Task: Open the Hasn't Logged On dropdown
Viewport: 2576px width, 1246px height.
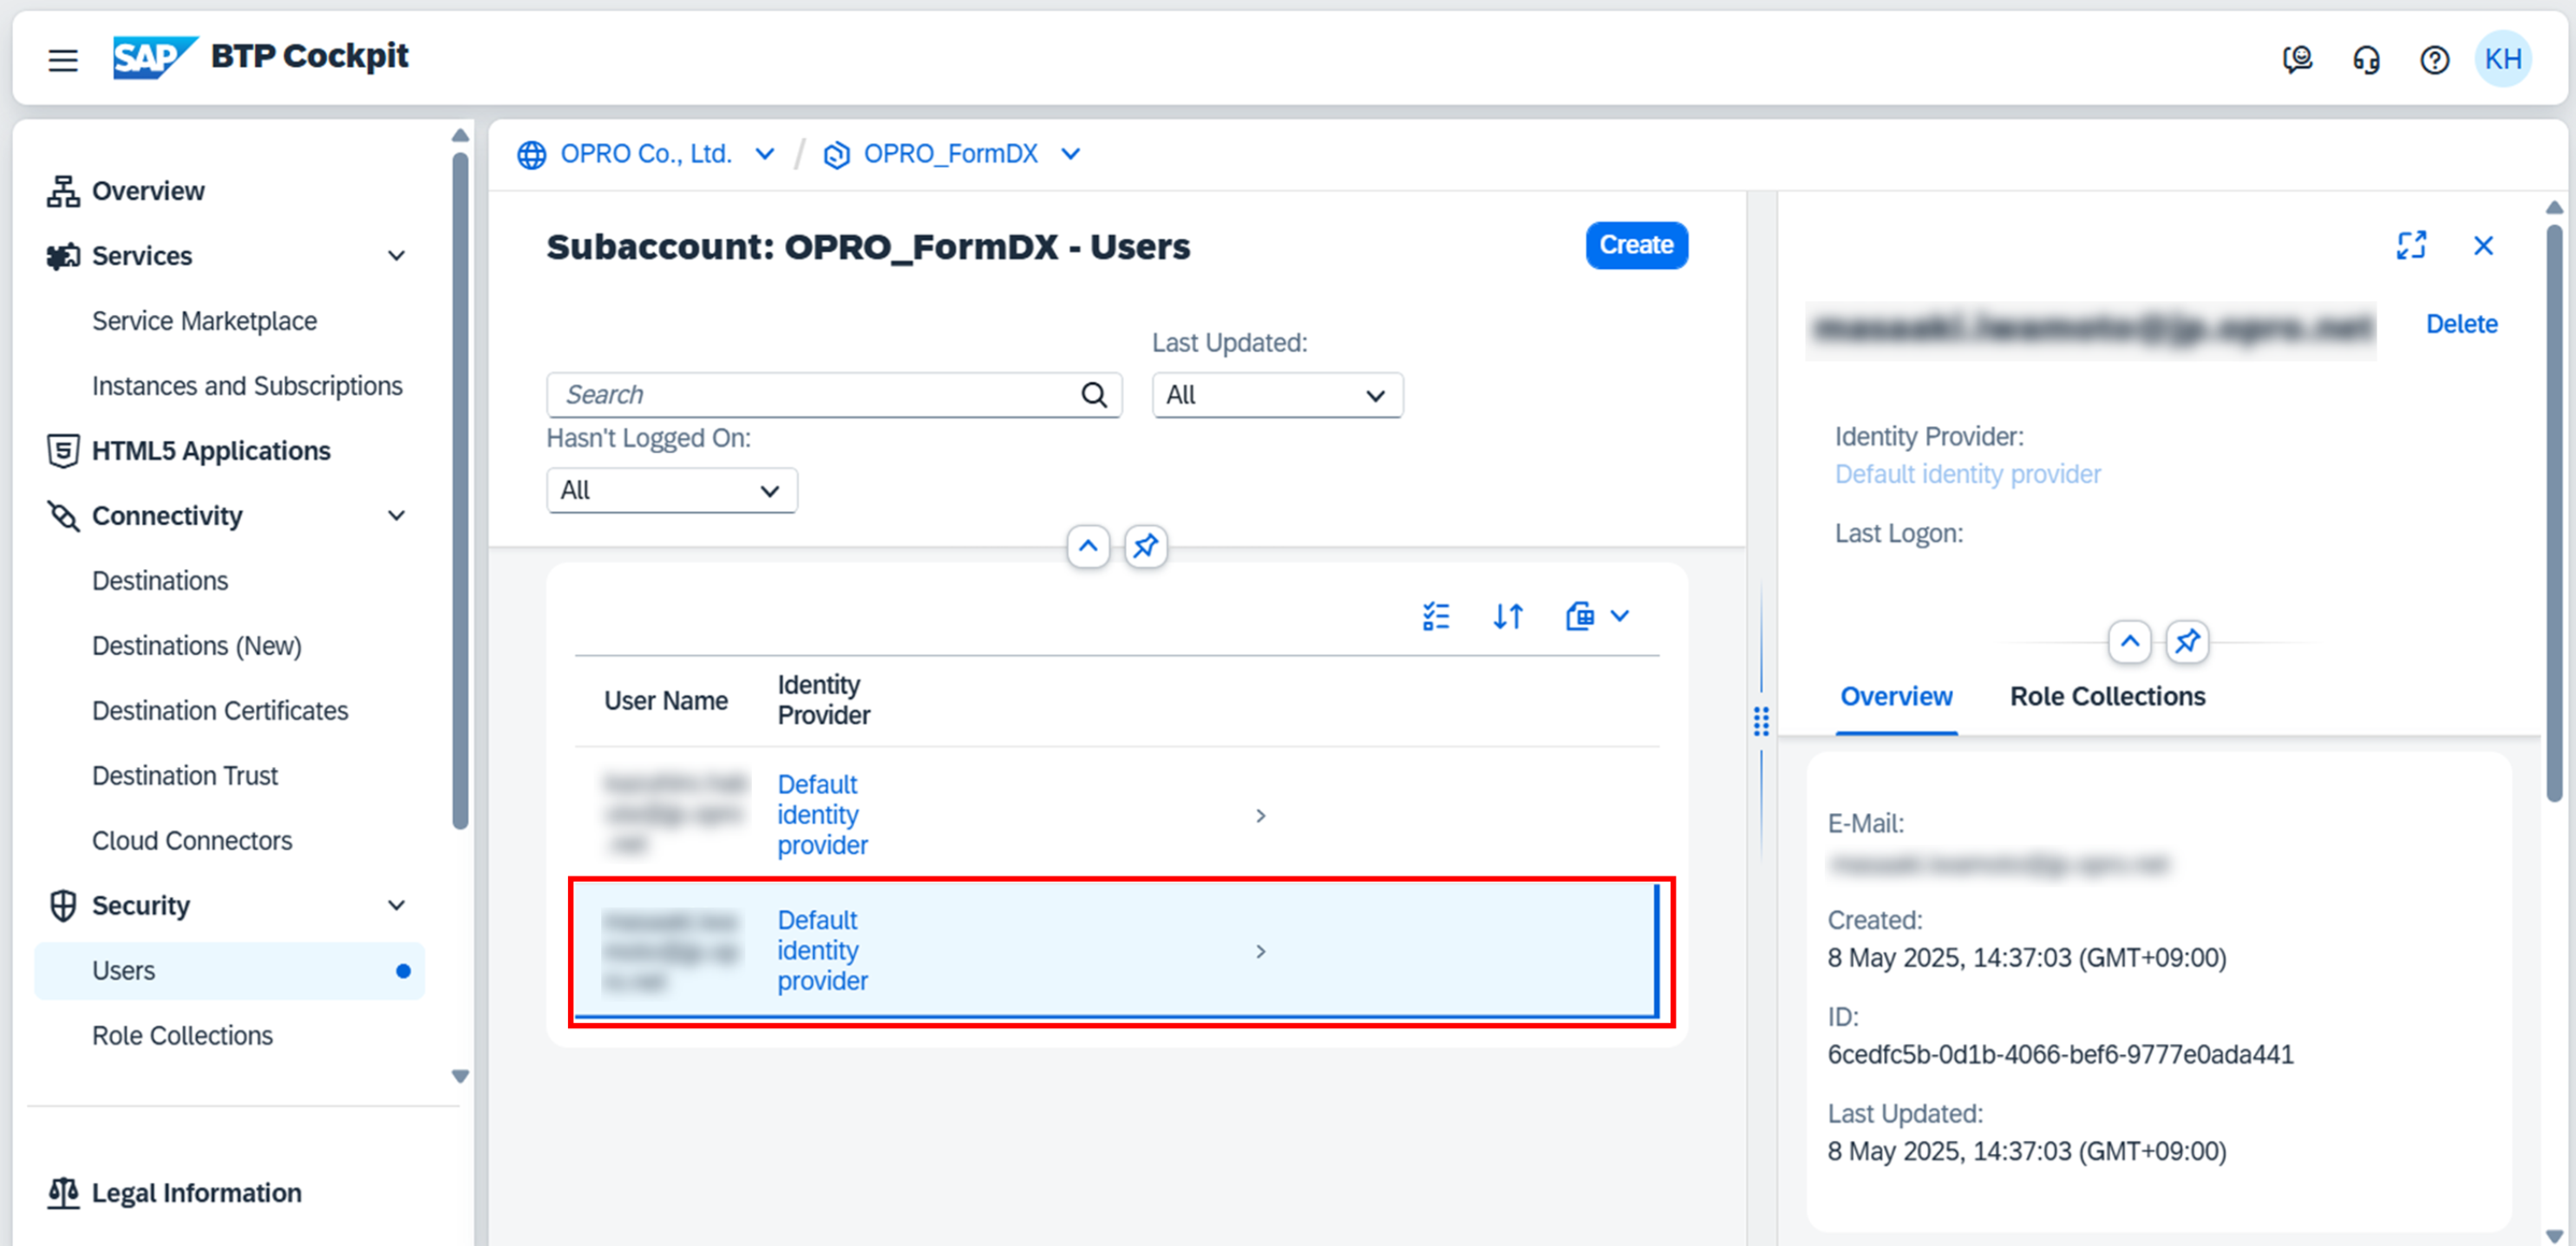Action: pos(671,490)
